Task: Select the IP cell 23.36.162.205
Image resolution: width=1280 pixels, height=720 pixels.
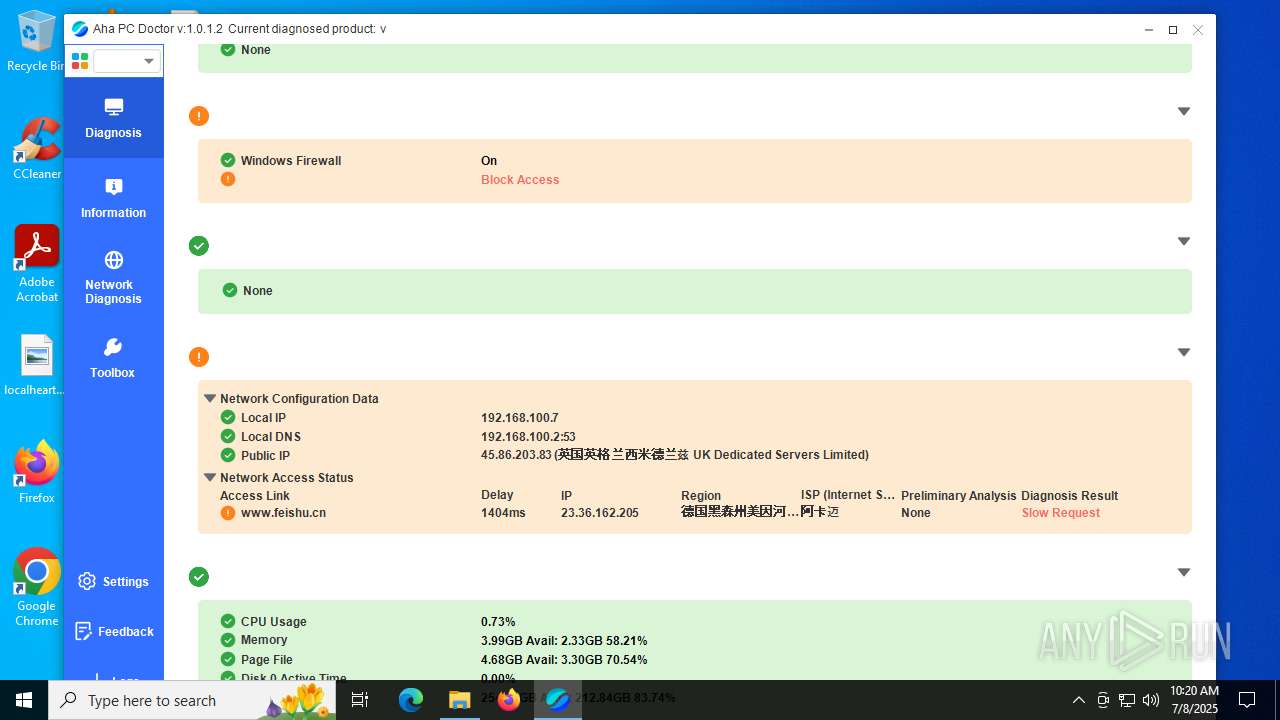Action: point(599,513)
